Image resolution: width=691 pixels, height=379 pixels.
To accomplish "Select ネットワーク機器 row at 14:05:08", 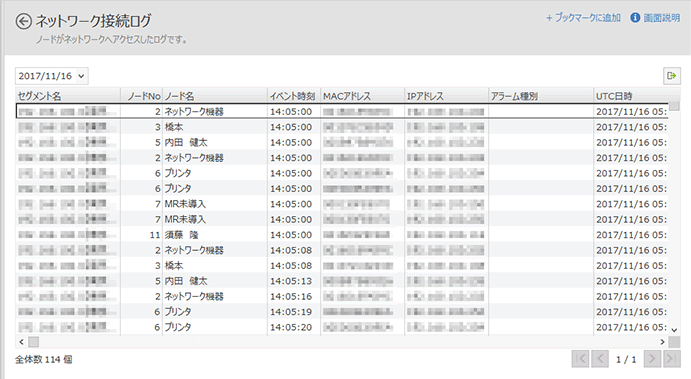I will click(x=342, y=250).
